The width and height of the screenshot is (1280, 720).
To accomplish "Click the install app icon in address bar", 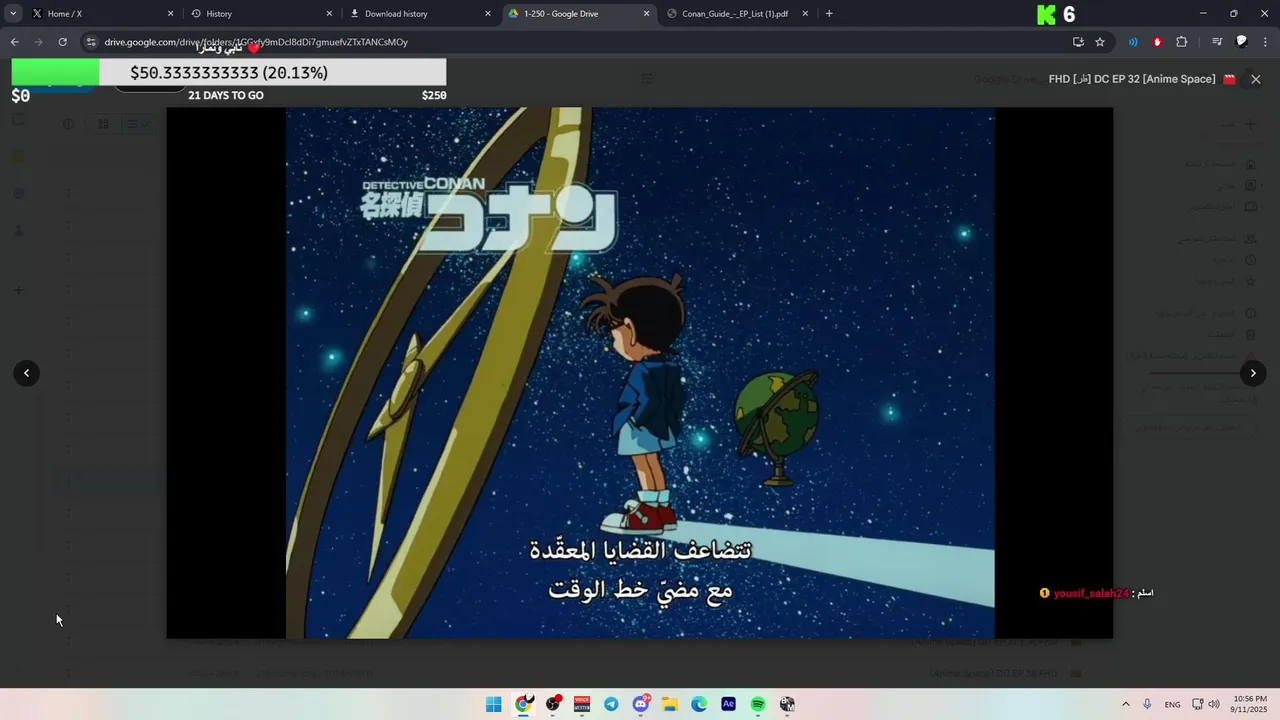I will pos(1078,42).
